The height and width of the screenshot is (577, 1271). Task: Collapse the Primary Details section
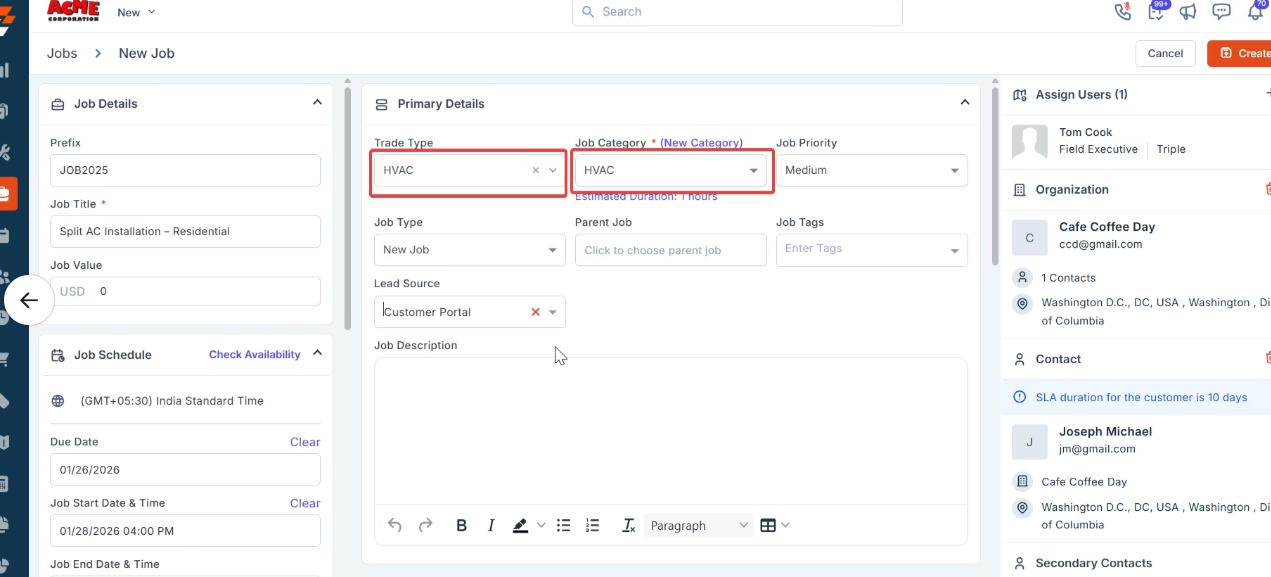[x=964, y=103]
